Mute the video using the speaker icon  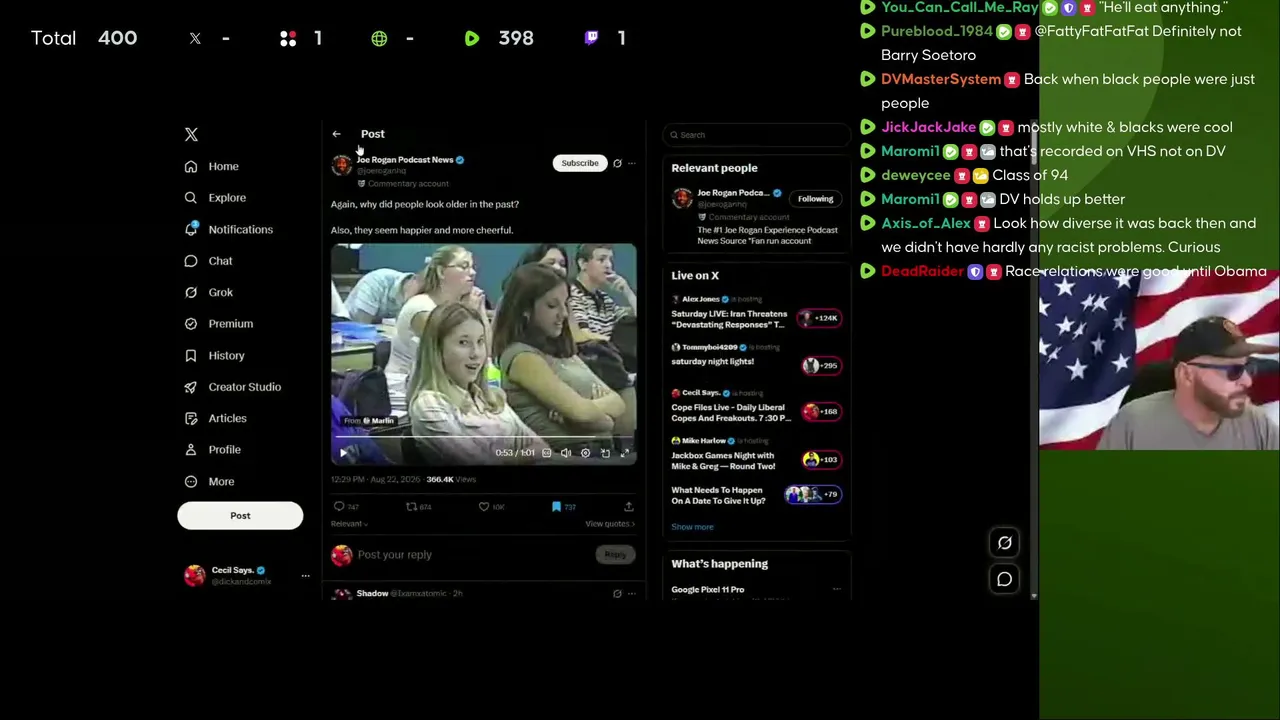pyautogui.click(x=566, y=453)
